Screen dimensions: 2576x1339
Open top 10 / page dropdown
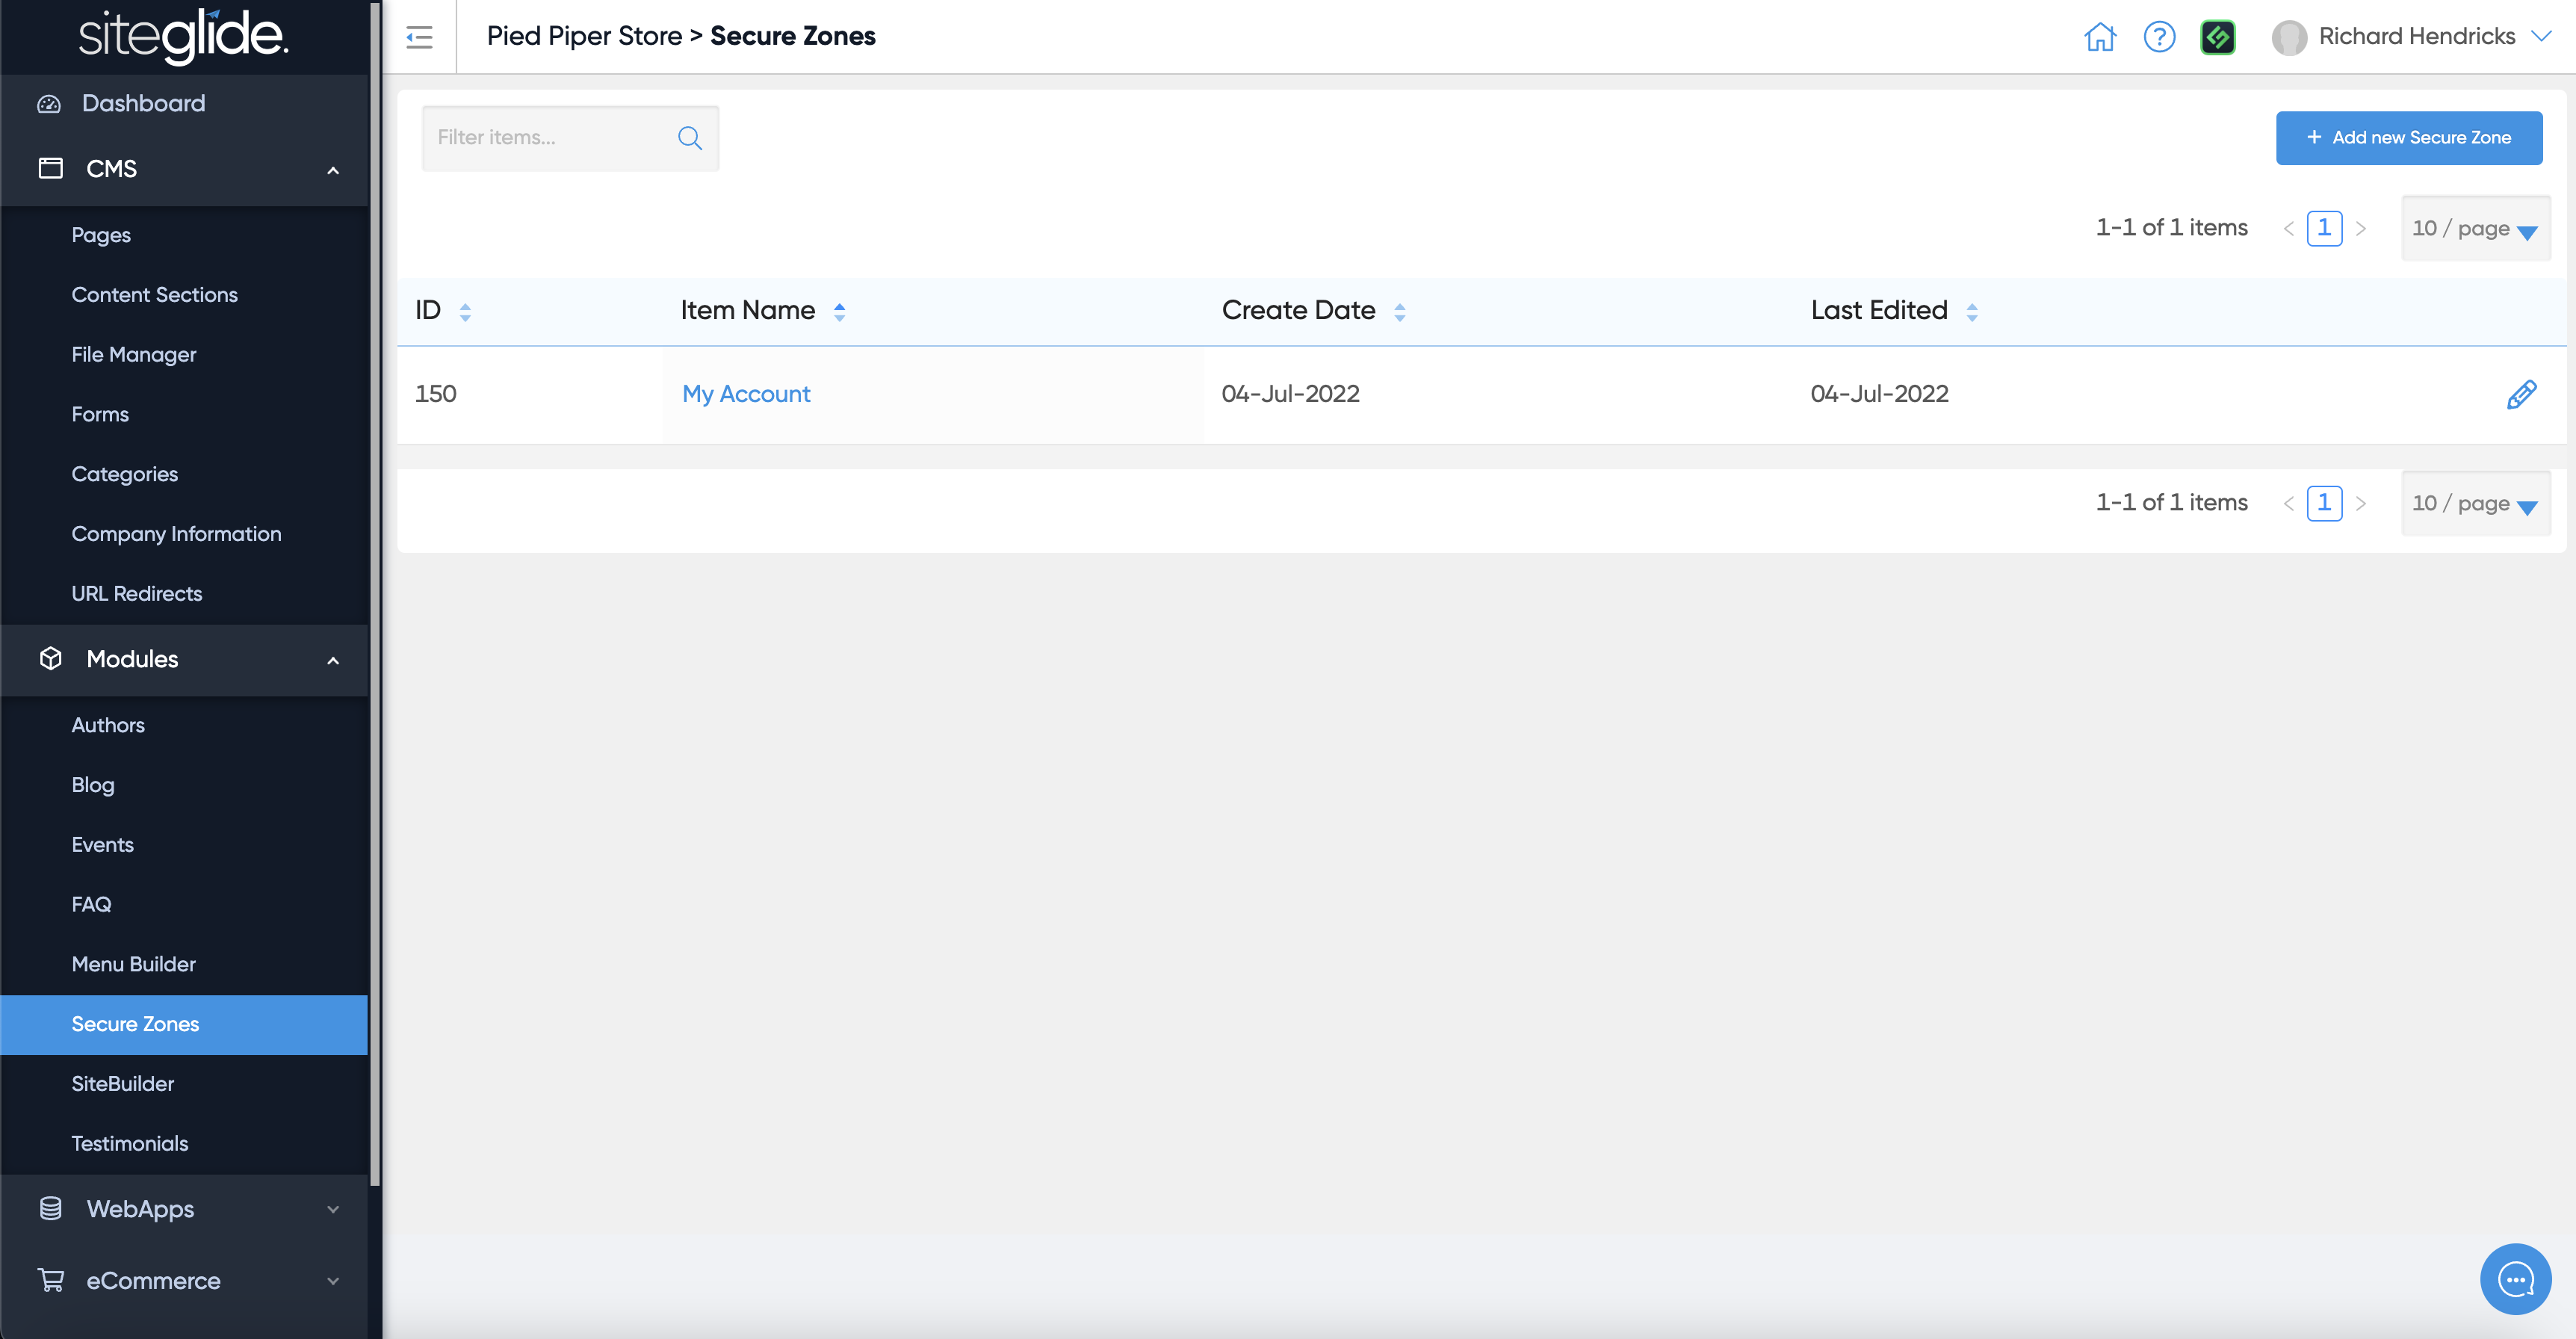click(x=2475, y=229)
